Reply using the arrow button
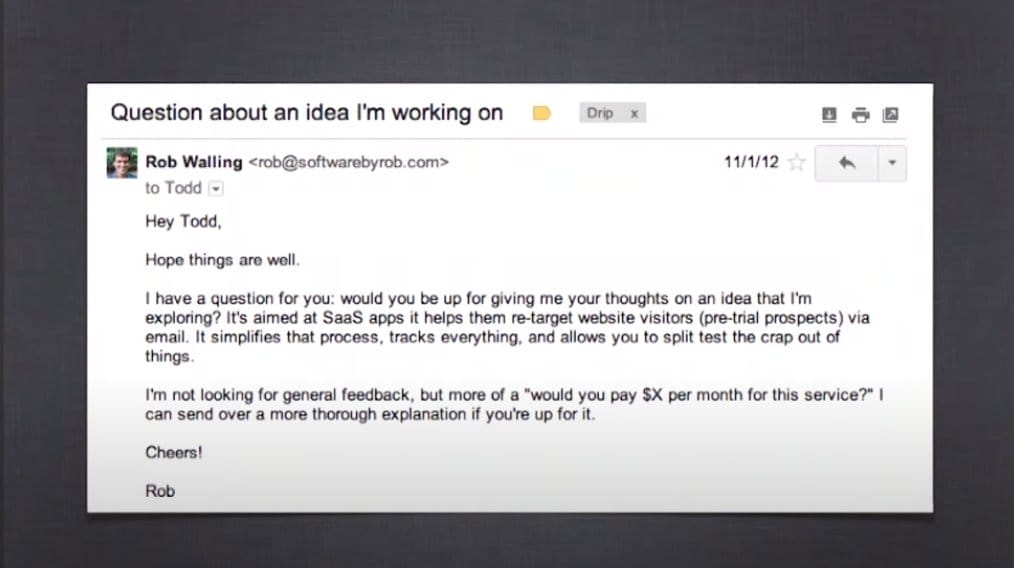1014x568 pixels. pyautogui.click(x=847, y=163)
